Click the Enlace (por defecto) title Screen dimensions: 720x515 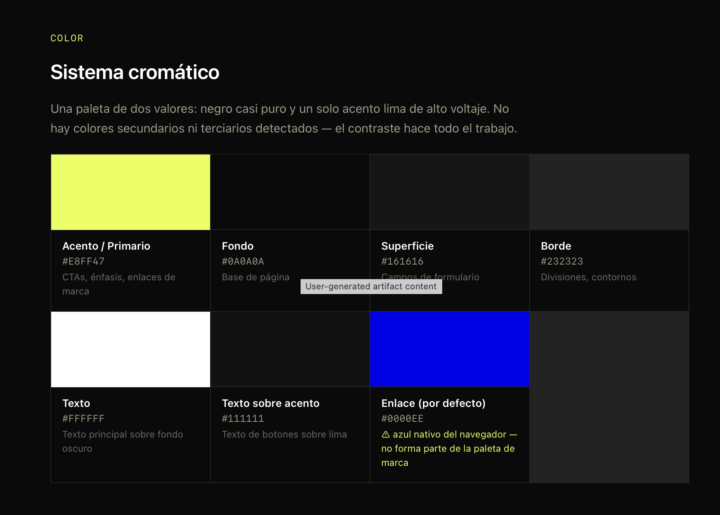tap(433, 403)
